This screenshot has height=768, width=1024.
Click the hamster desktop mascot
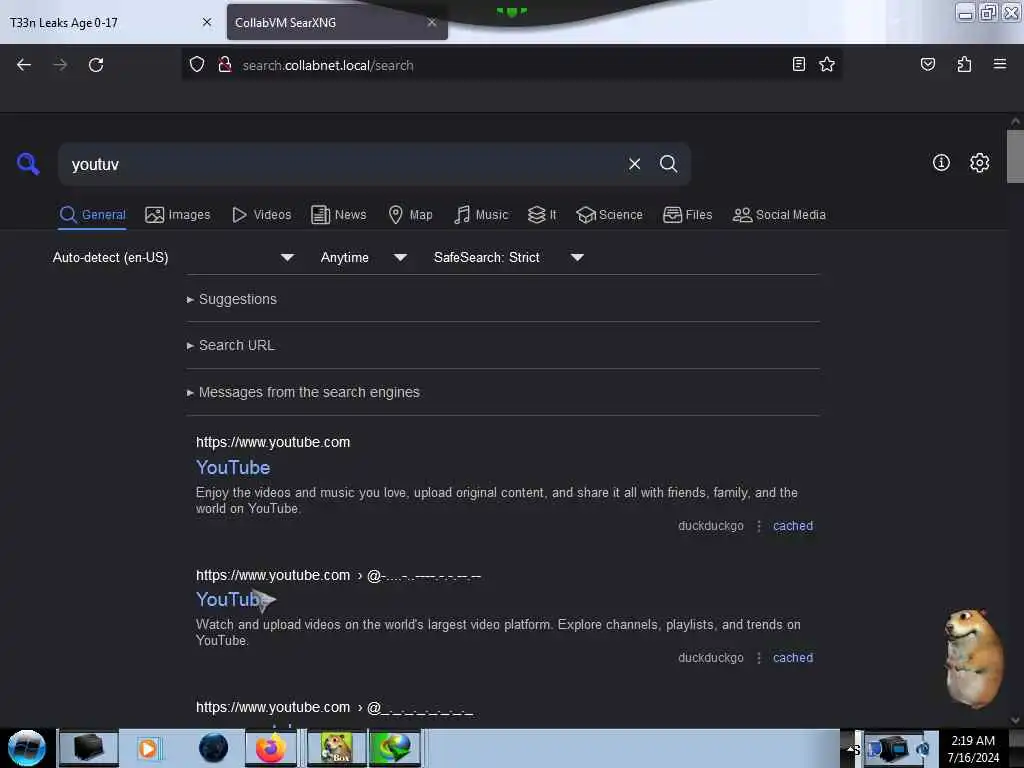(973, 658)
